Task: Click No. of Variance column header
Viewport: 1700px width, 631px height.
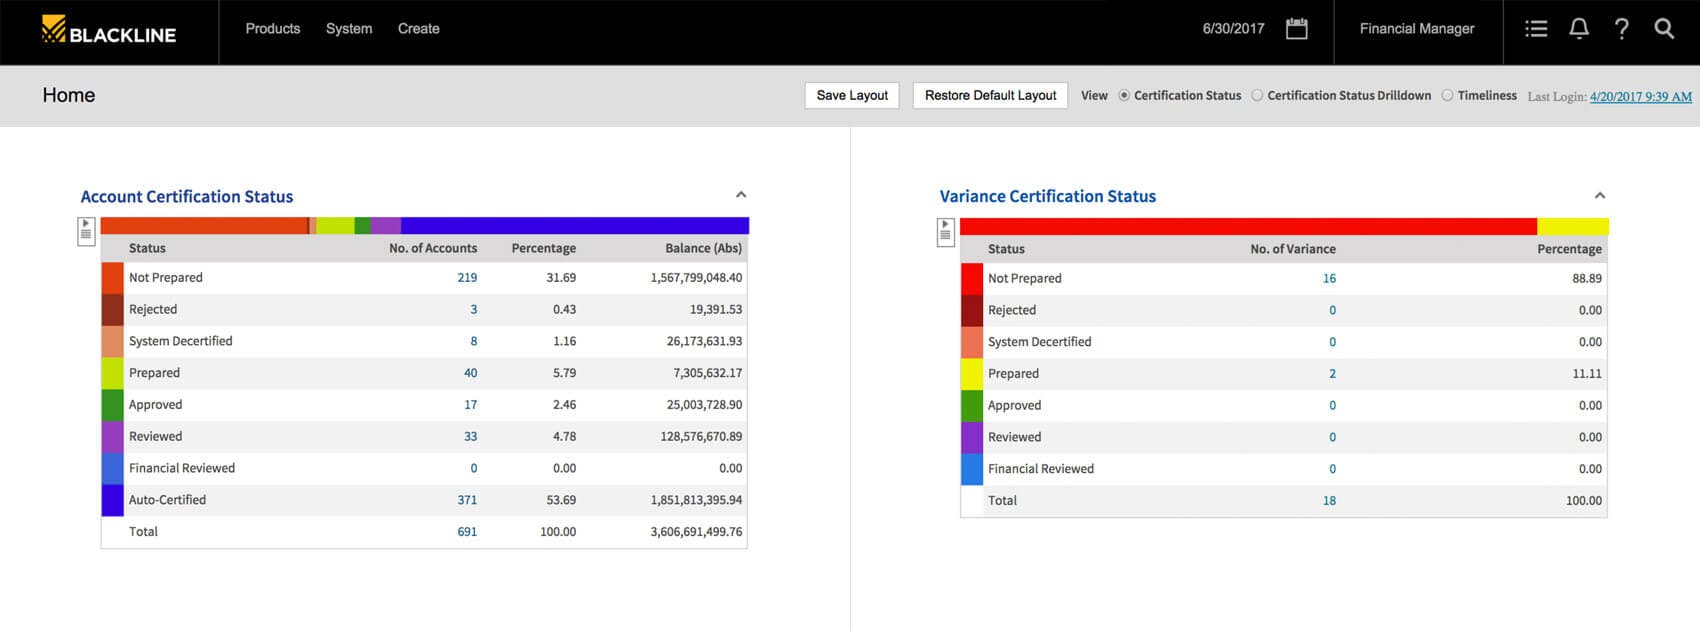Action: 1293,249
